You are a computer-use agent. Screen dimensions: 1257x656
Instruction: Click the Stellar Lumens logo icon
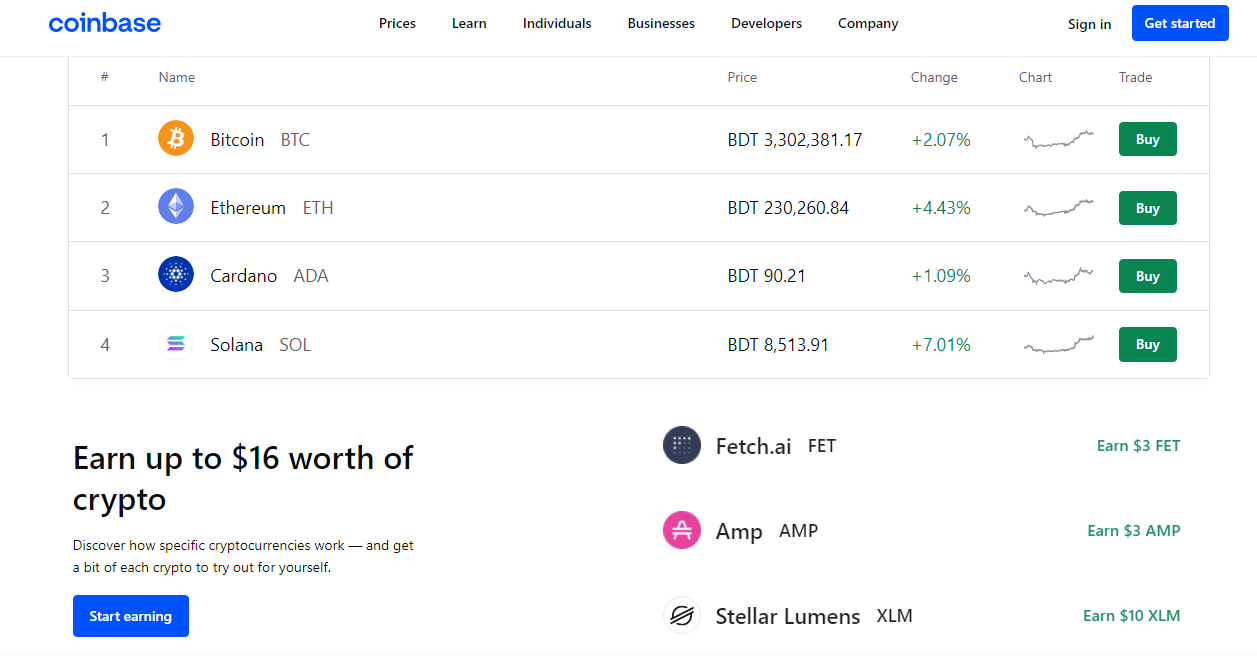click(x=682, y=615)
